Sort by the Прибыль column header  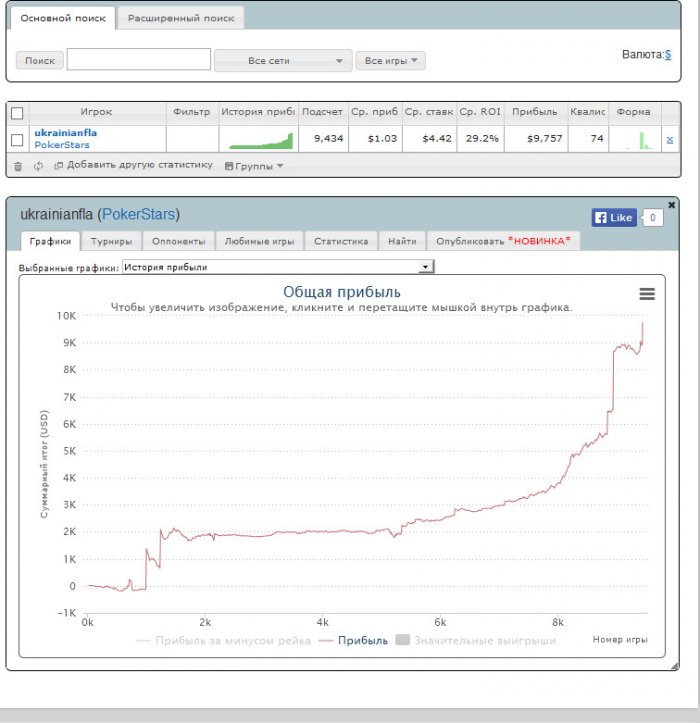pos(535,112)
